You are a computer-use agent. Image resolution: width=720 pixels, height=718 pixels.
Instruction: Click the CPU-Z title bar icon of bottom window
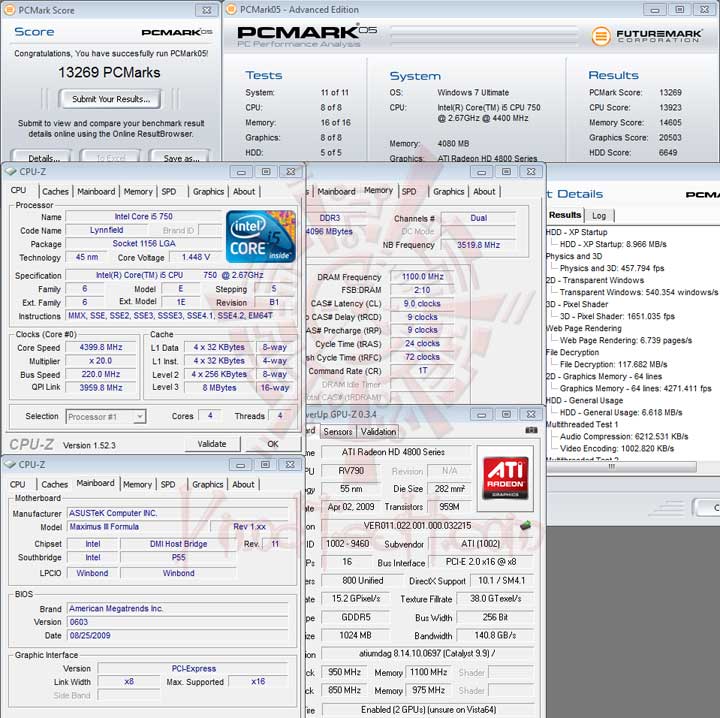coord(10,465)
